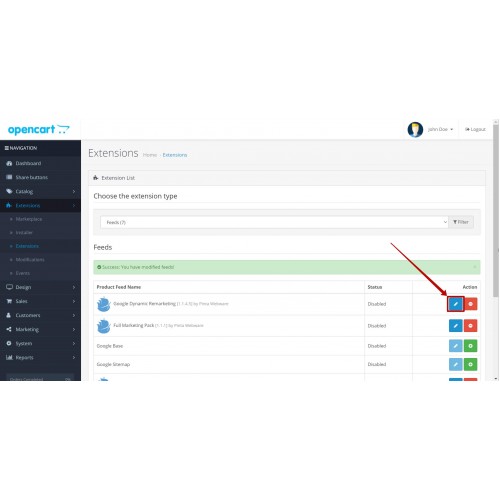The width and height of the screenshot is (500, 500).
Task: Edit the Full Marketing Pack feed
Action: point(455,326)
